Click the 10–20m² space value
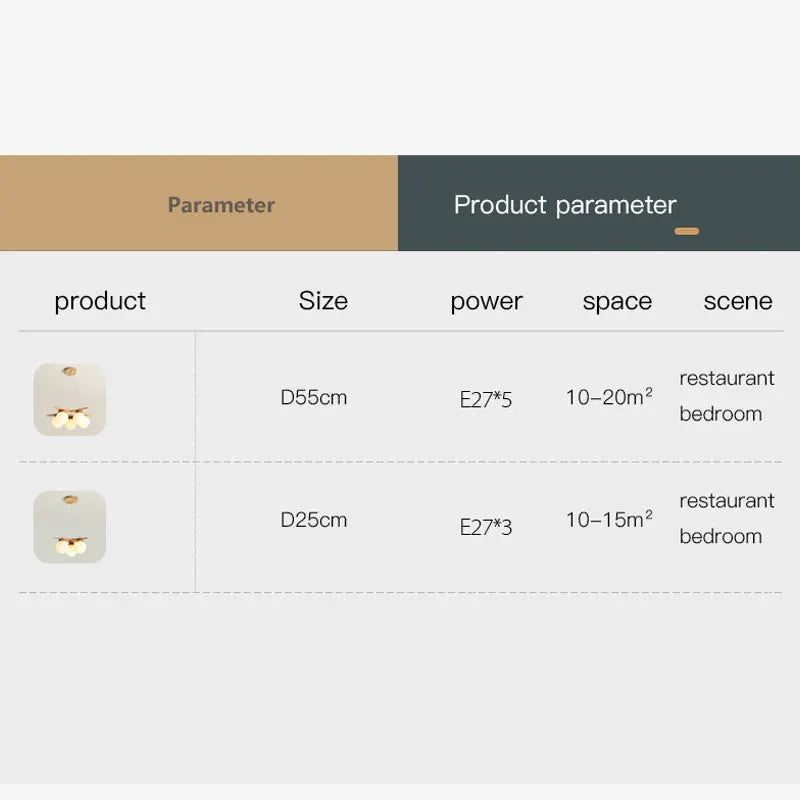This screenshot has height=800, width=800. click(609, 397)
